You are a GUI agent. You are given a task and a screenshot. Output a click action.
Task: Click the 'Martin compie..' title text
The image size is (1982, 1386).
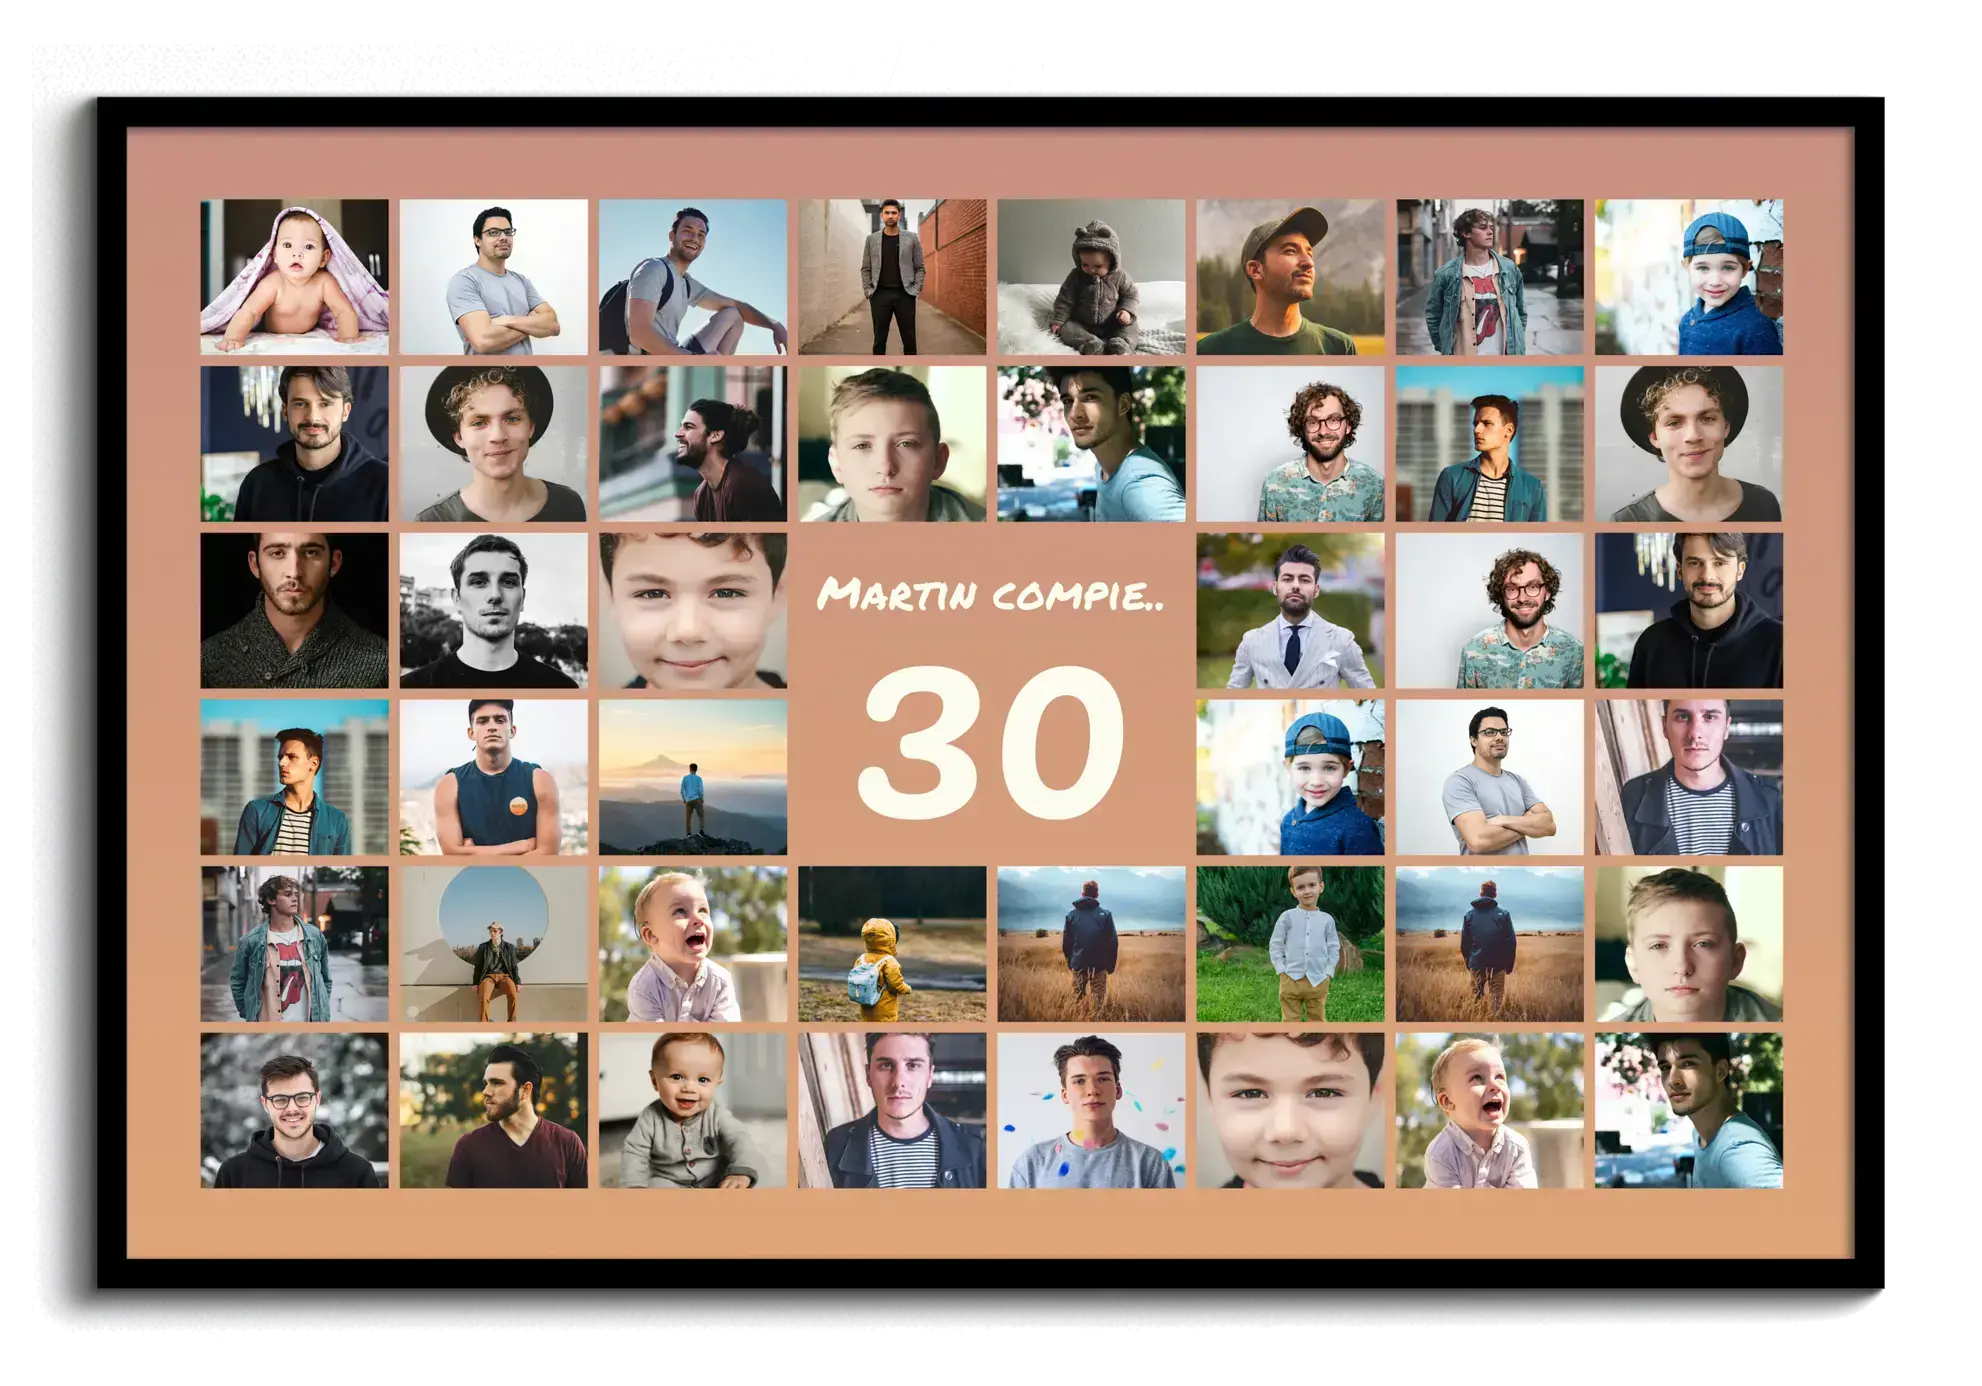click(x=990, y=595)
